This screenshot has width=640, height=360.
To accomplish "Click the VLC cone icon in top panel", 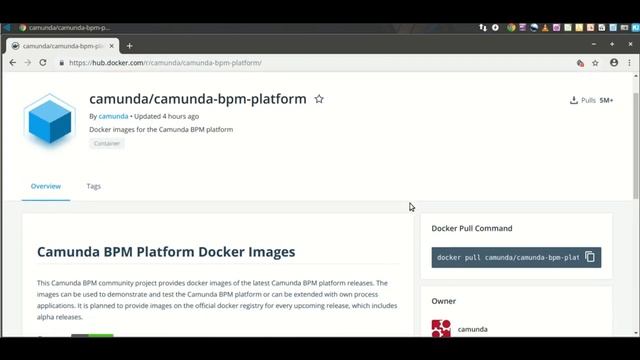I will click(545, 28).
